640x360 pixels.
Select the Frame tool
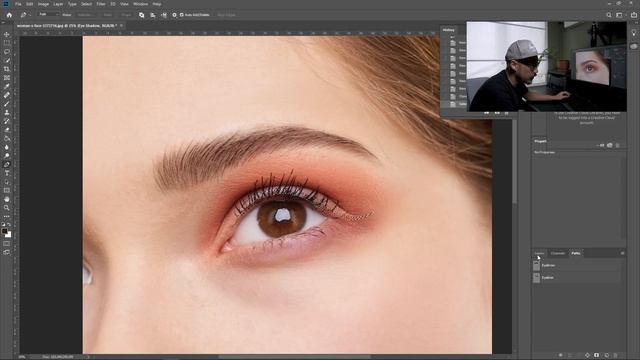[7, 78]
